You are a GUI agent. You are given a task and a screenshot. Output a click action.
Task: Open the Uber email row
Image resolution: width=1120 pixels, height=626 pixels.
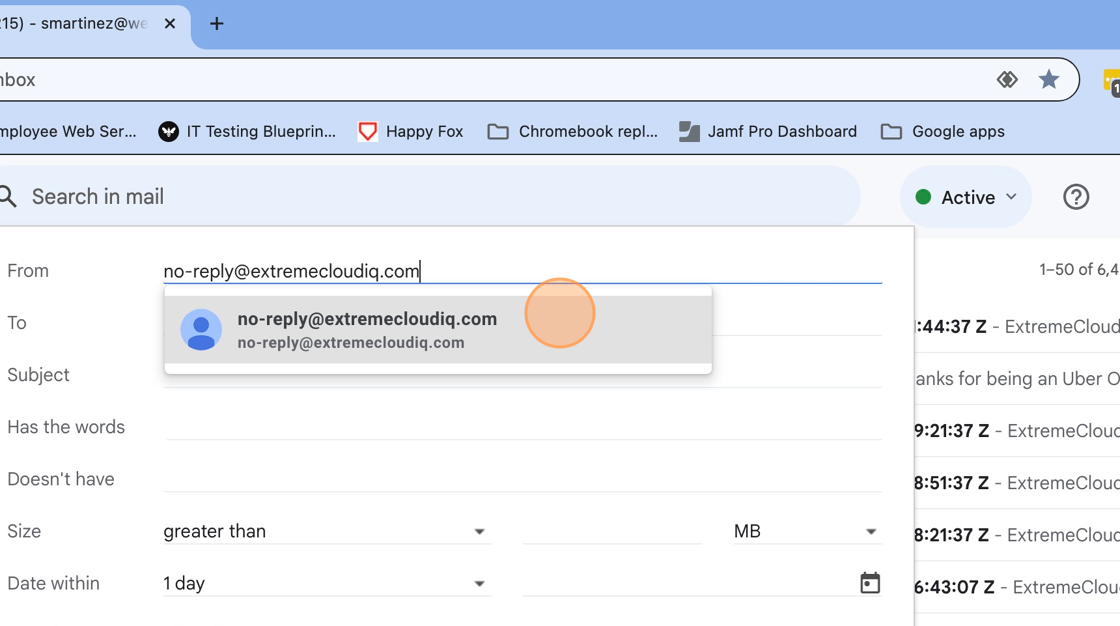point(1017,379)
